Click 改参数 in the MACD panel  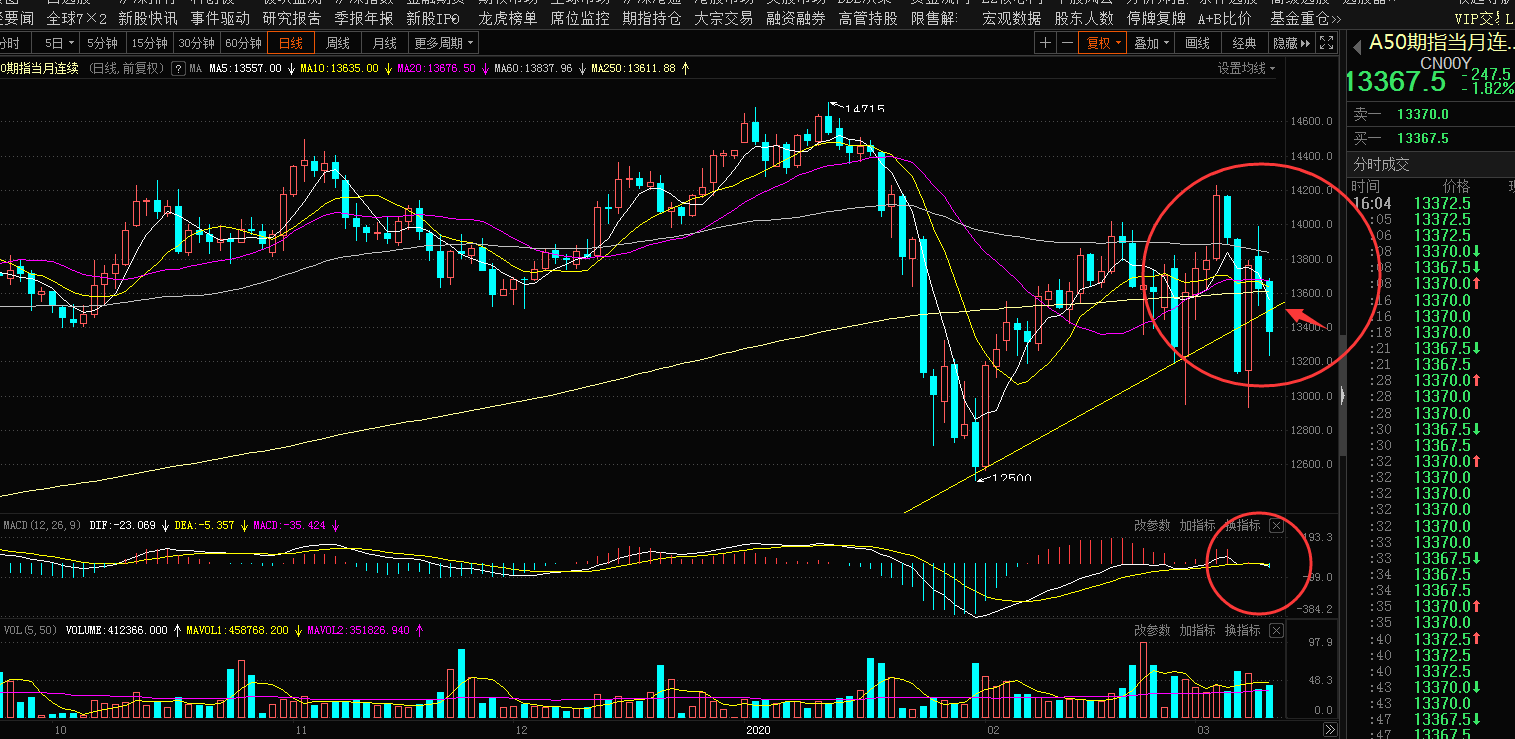(1152, 525)
